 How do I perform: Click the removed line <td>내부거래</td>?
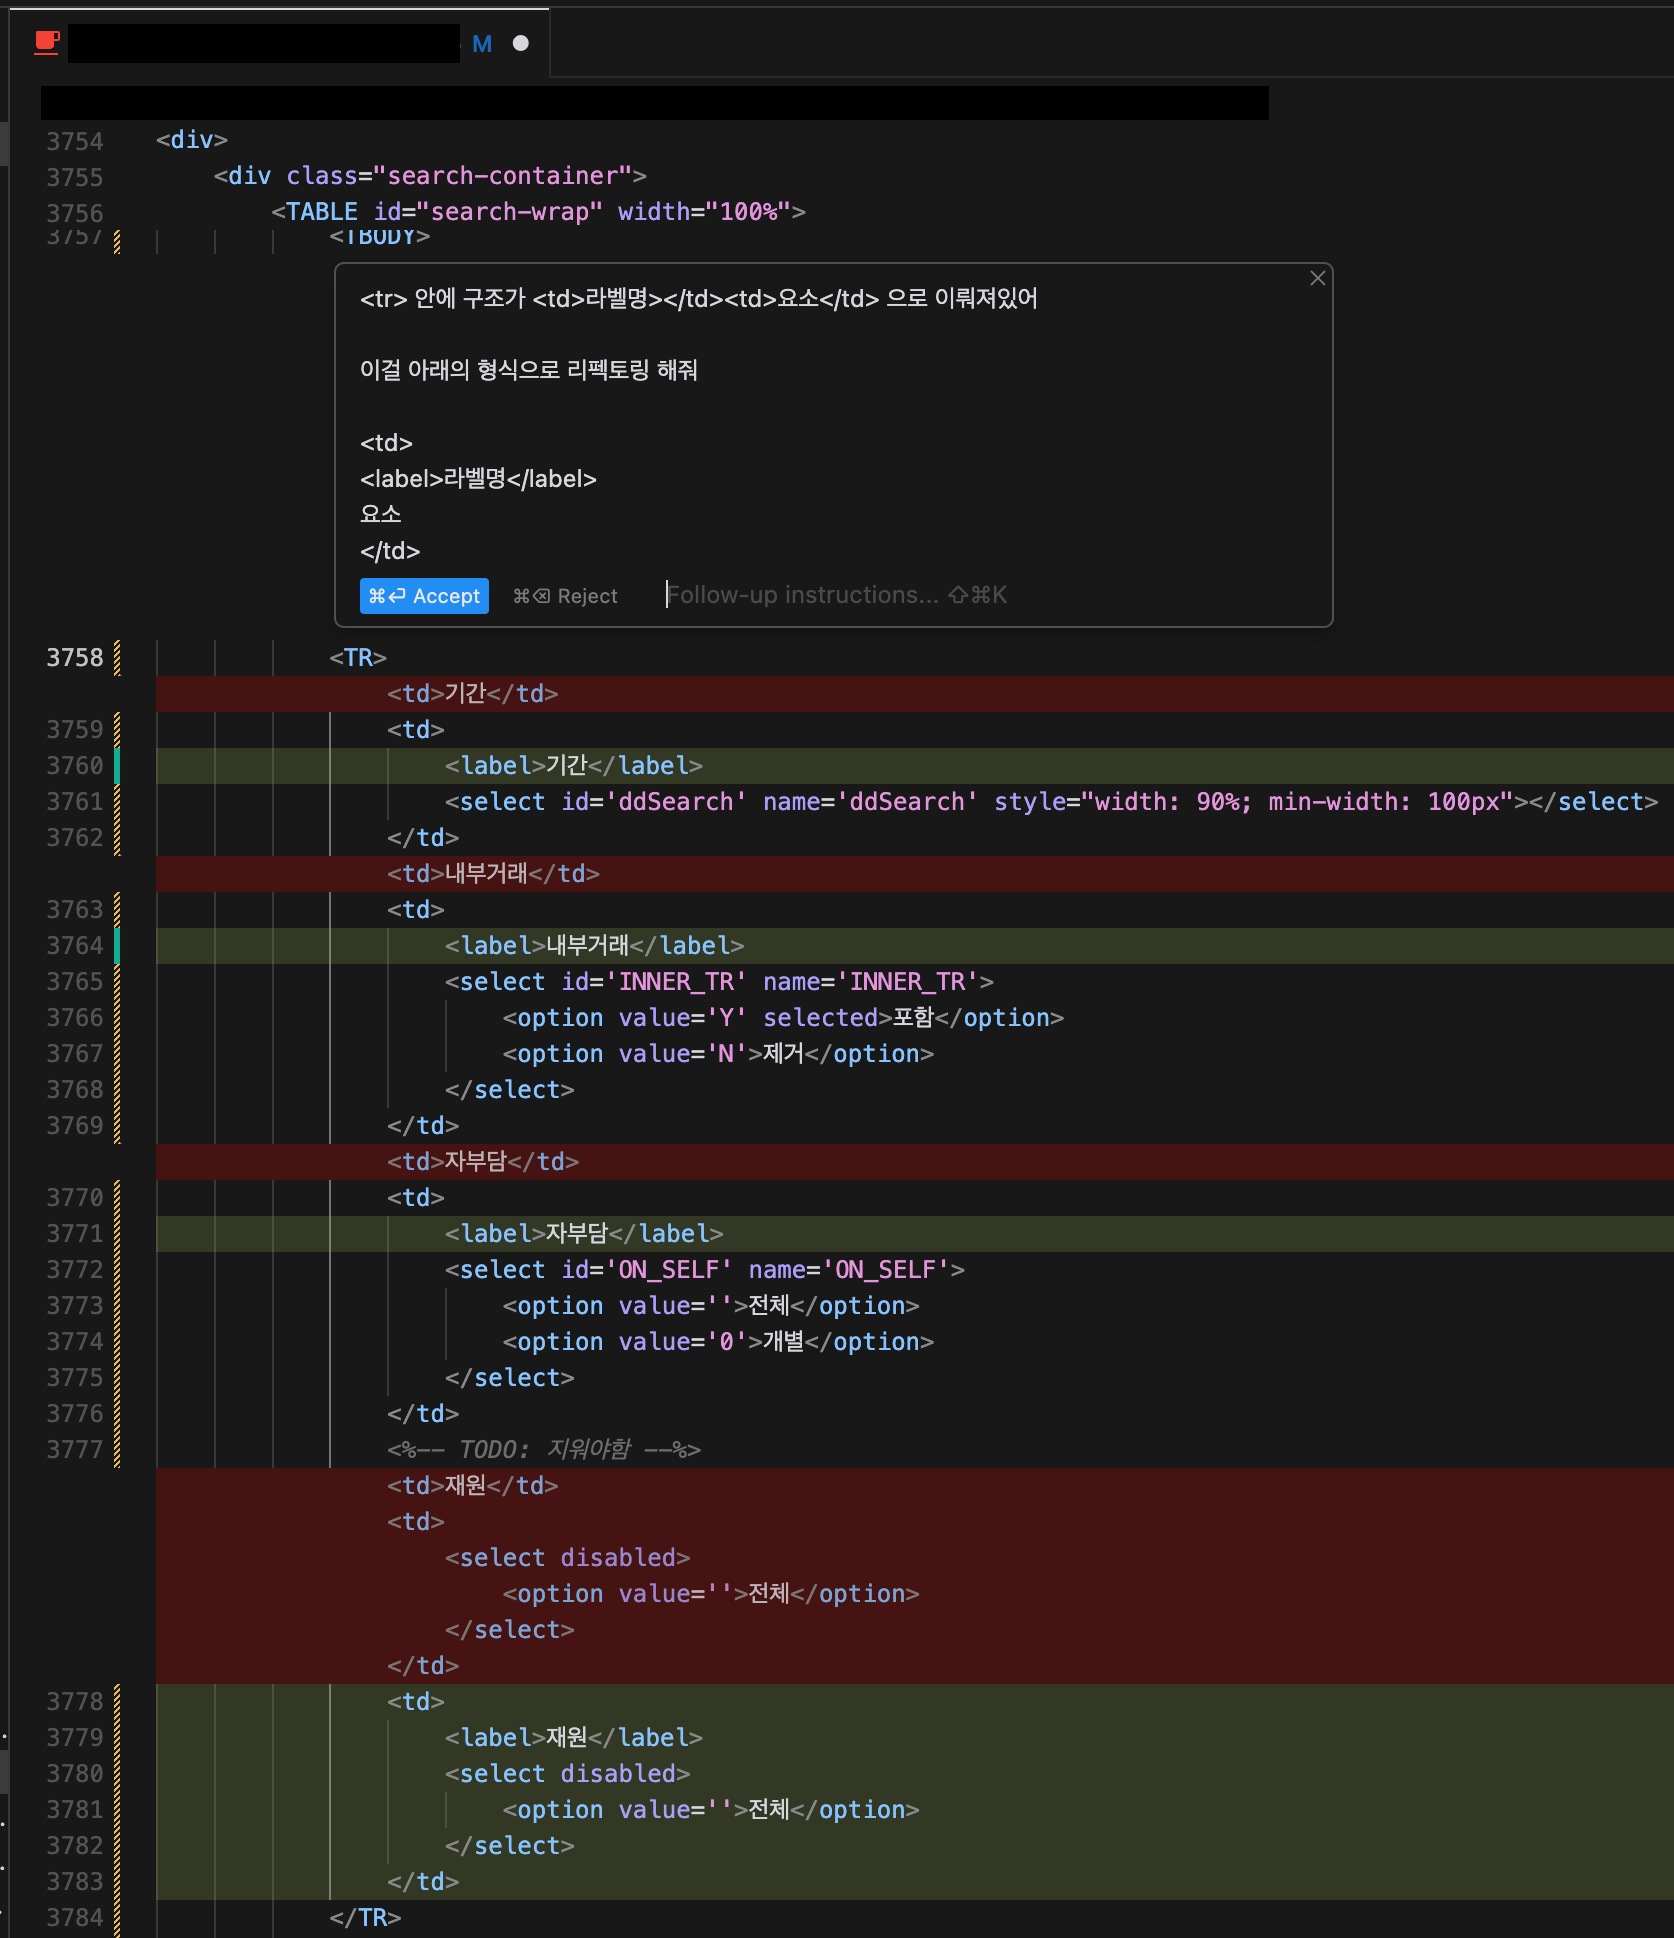click(x=493, y=874)
